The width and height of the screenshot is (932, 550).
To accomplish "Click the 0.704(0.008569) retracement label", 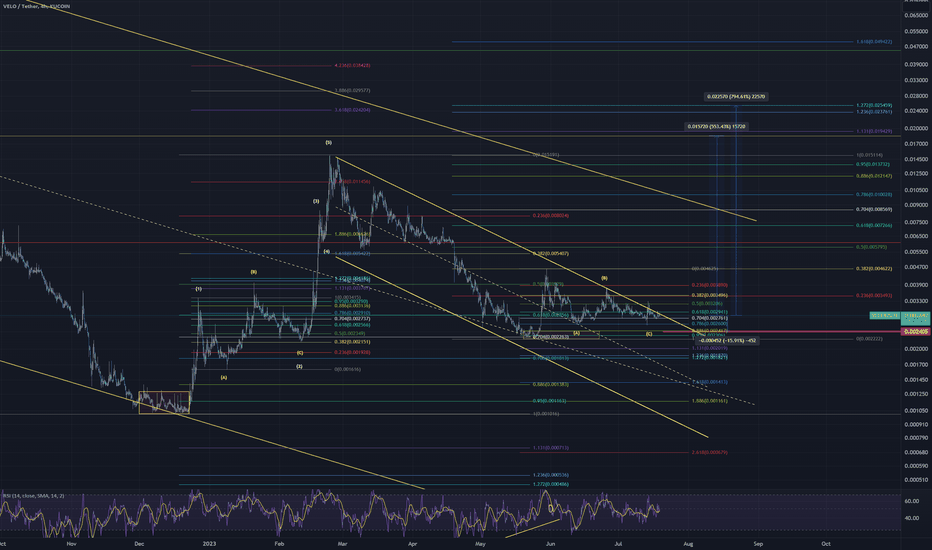I will 874,209.
